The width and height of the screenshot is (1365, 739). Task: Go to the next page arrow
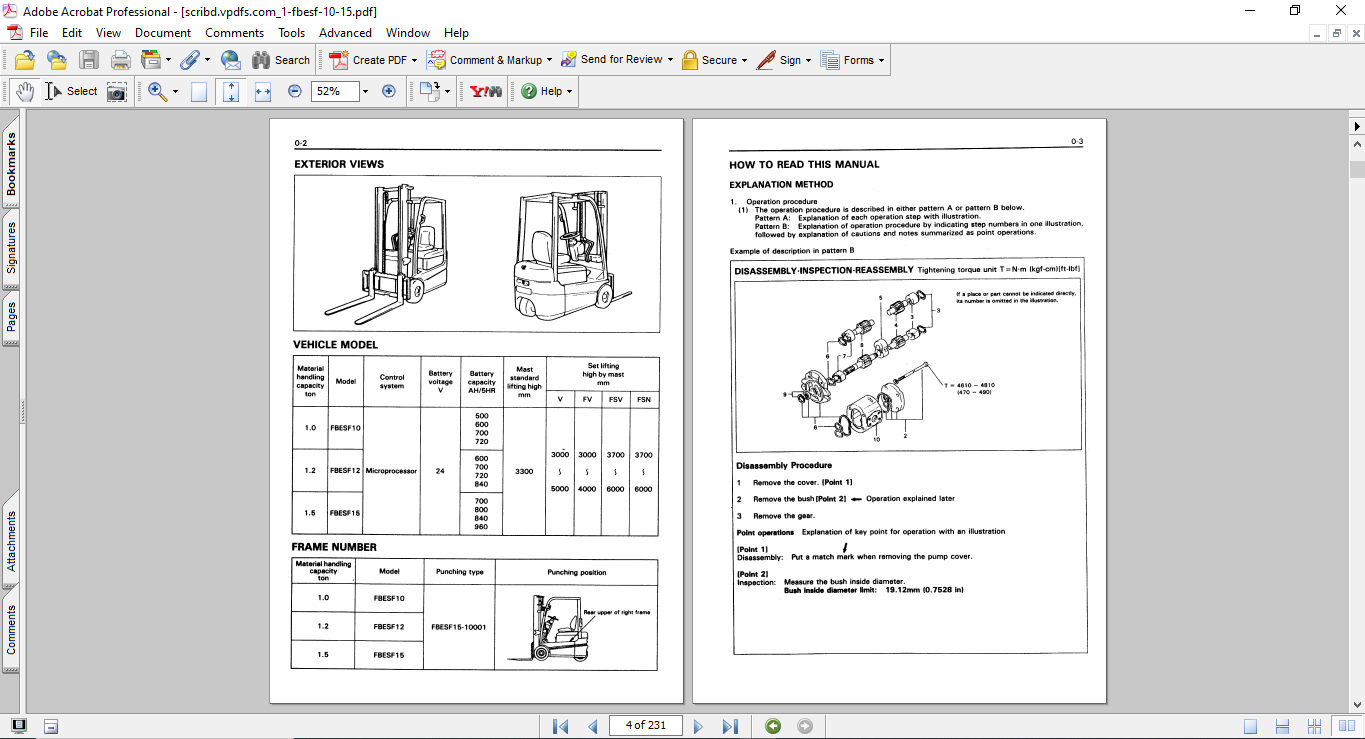[698, 726]
